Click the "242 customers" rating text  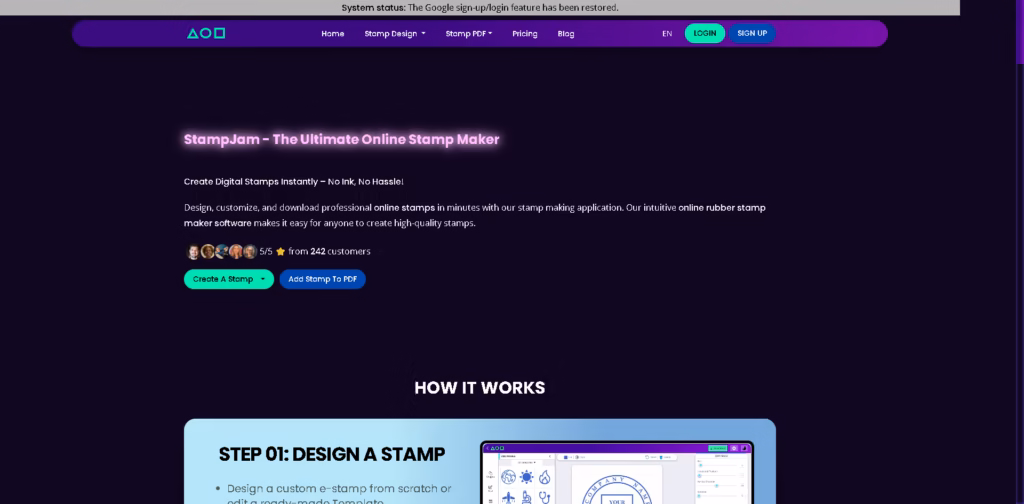click(x=340, y=251)
